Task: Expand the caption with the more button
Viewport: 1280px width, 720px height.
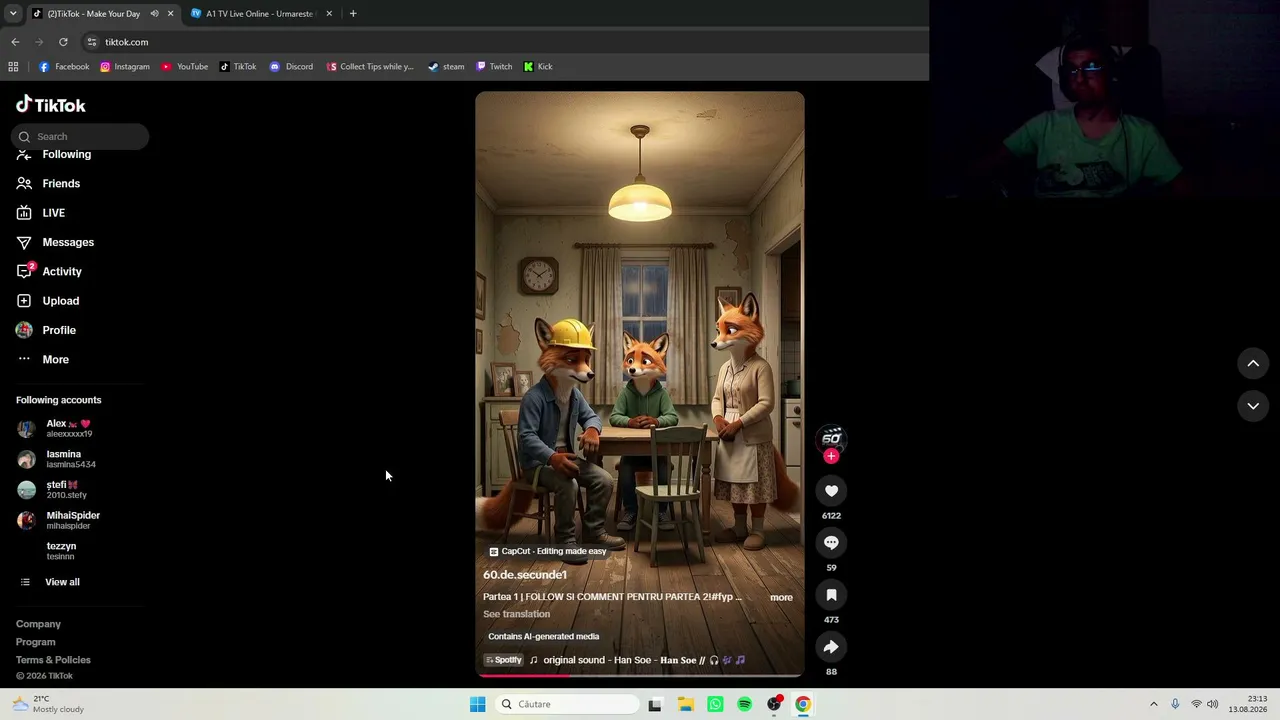Action: click(x=781, y=598)
